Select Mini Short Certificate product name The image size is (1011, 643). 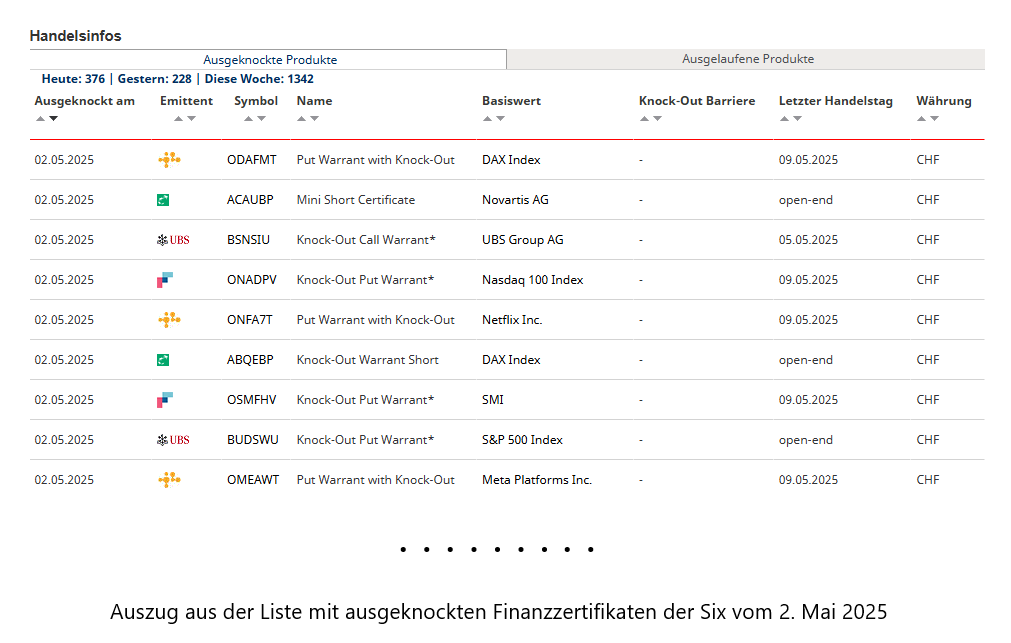click(356, 200)
